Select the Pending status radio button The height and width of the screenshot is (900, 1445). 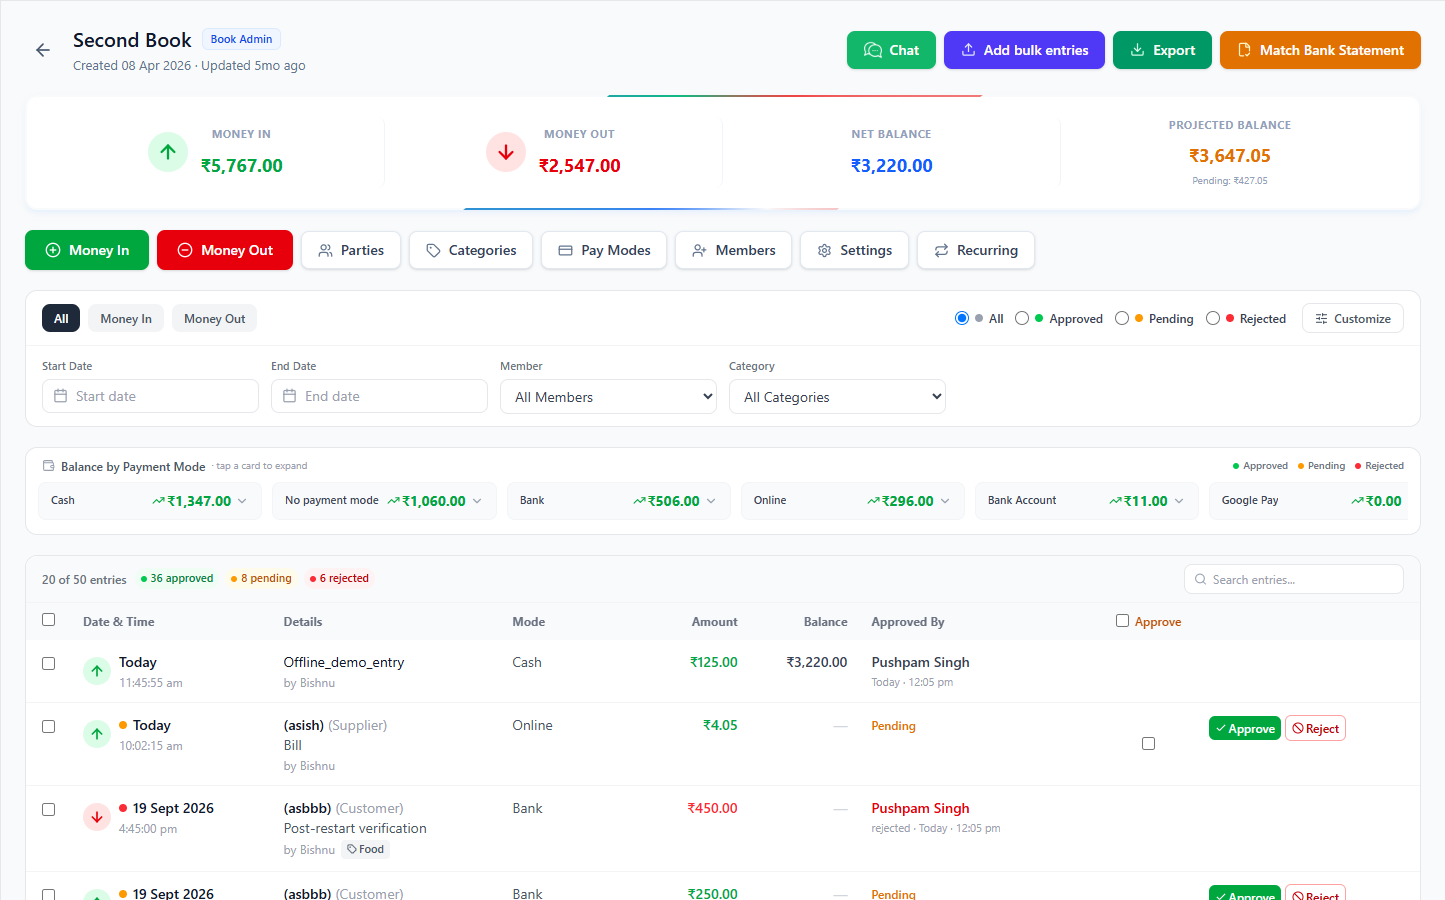[x=1122, y=318]
